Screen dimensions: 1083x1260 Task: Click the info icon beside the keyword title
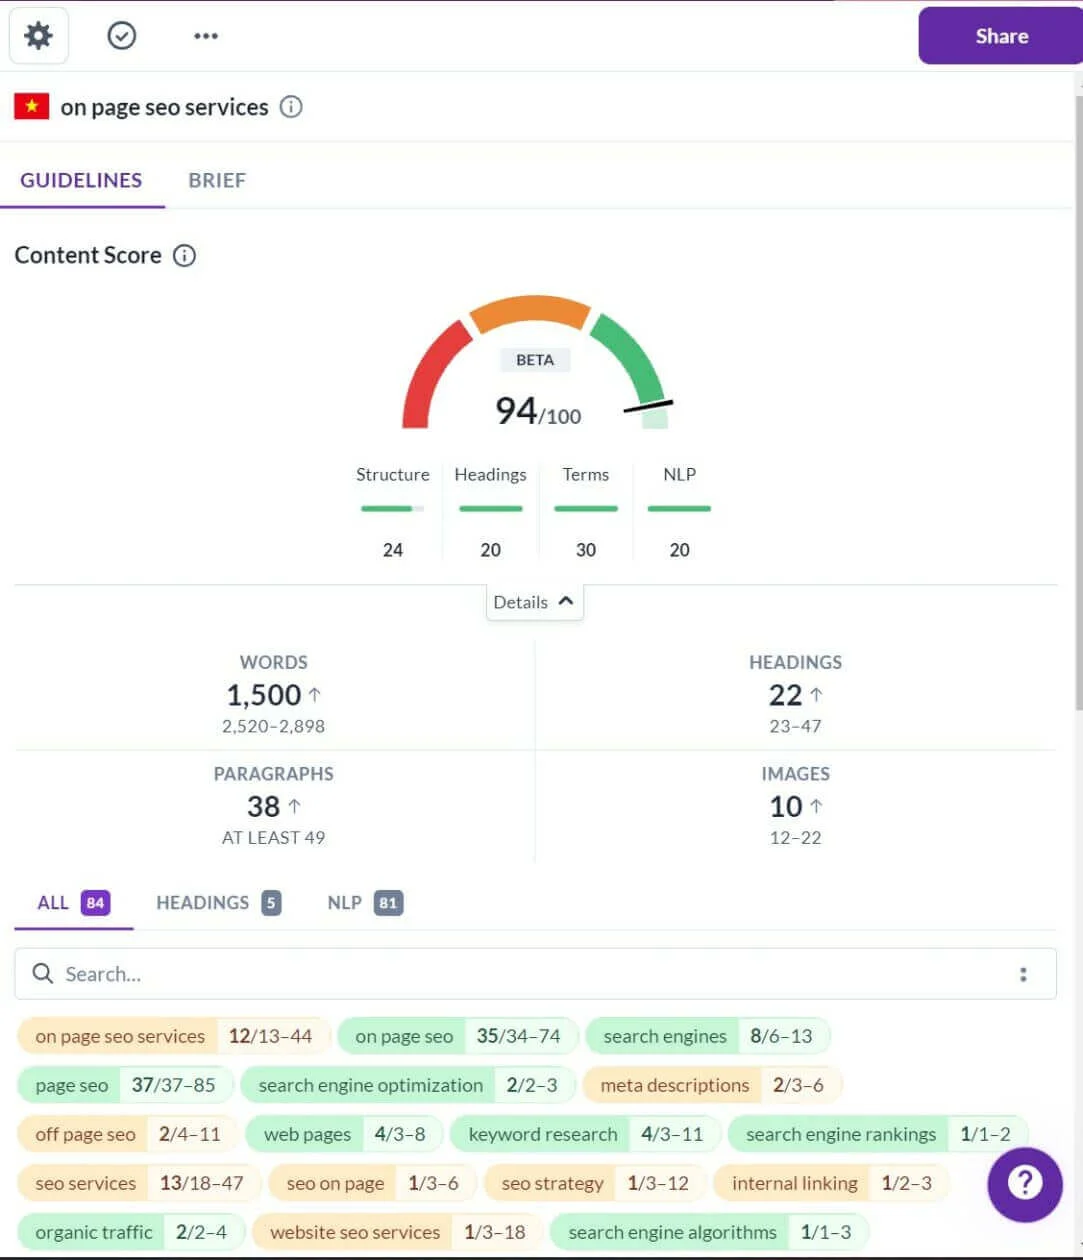tap(290, 107)
